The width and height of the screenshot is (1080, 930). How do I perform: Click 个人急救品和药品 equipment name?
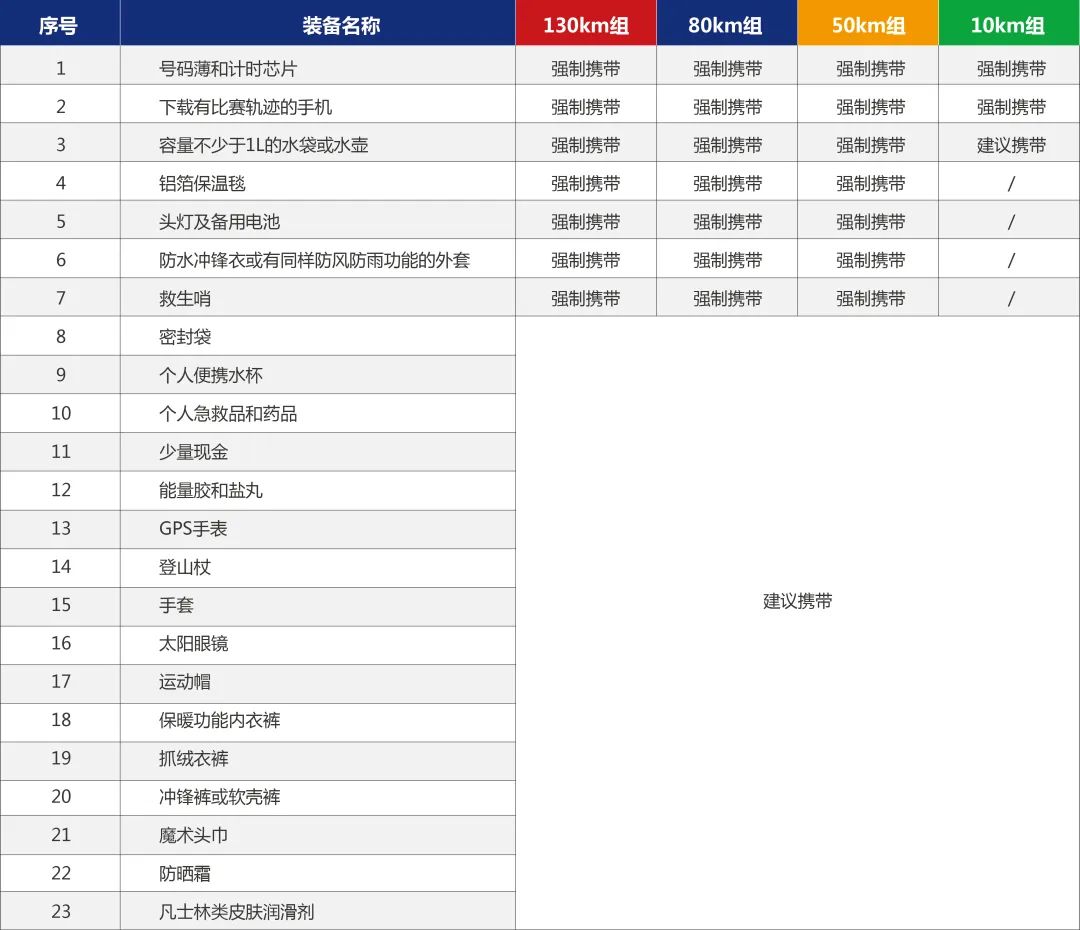click(228, 413)
